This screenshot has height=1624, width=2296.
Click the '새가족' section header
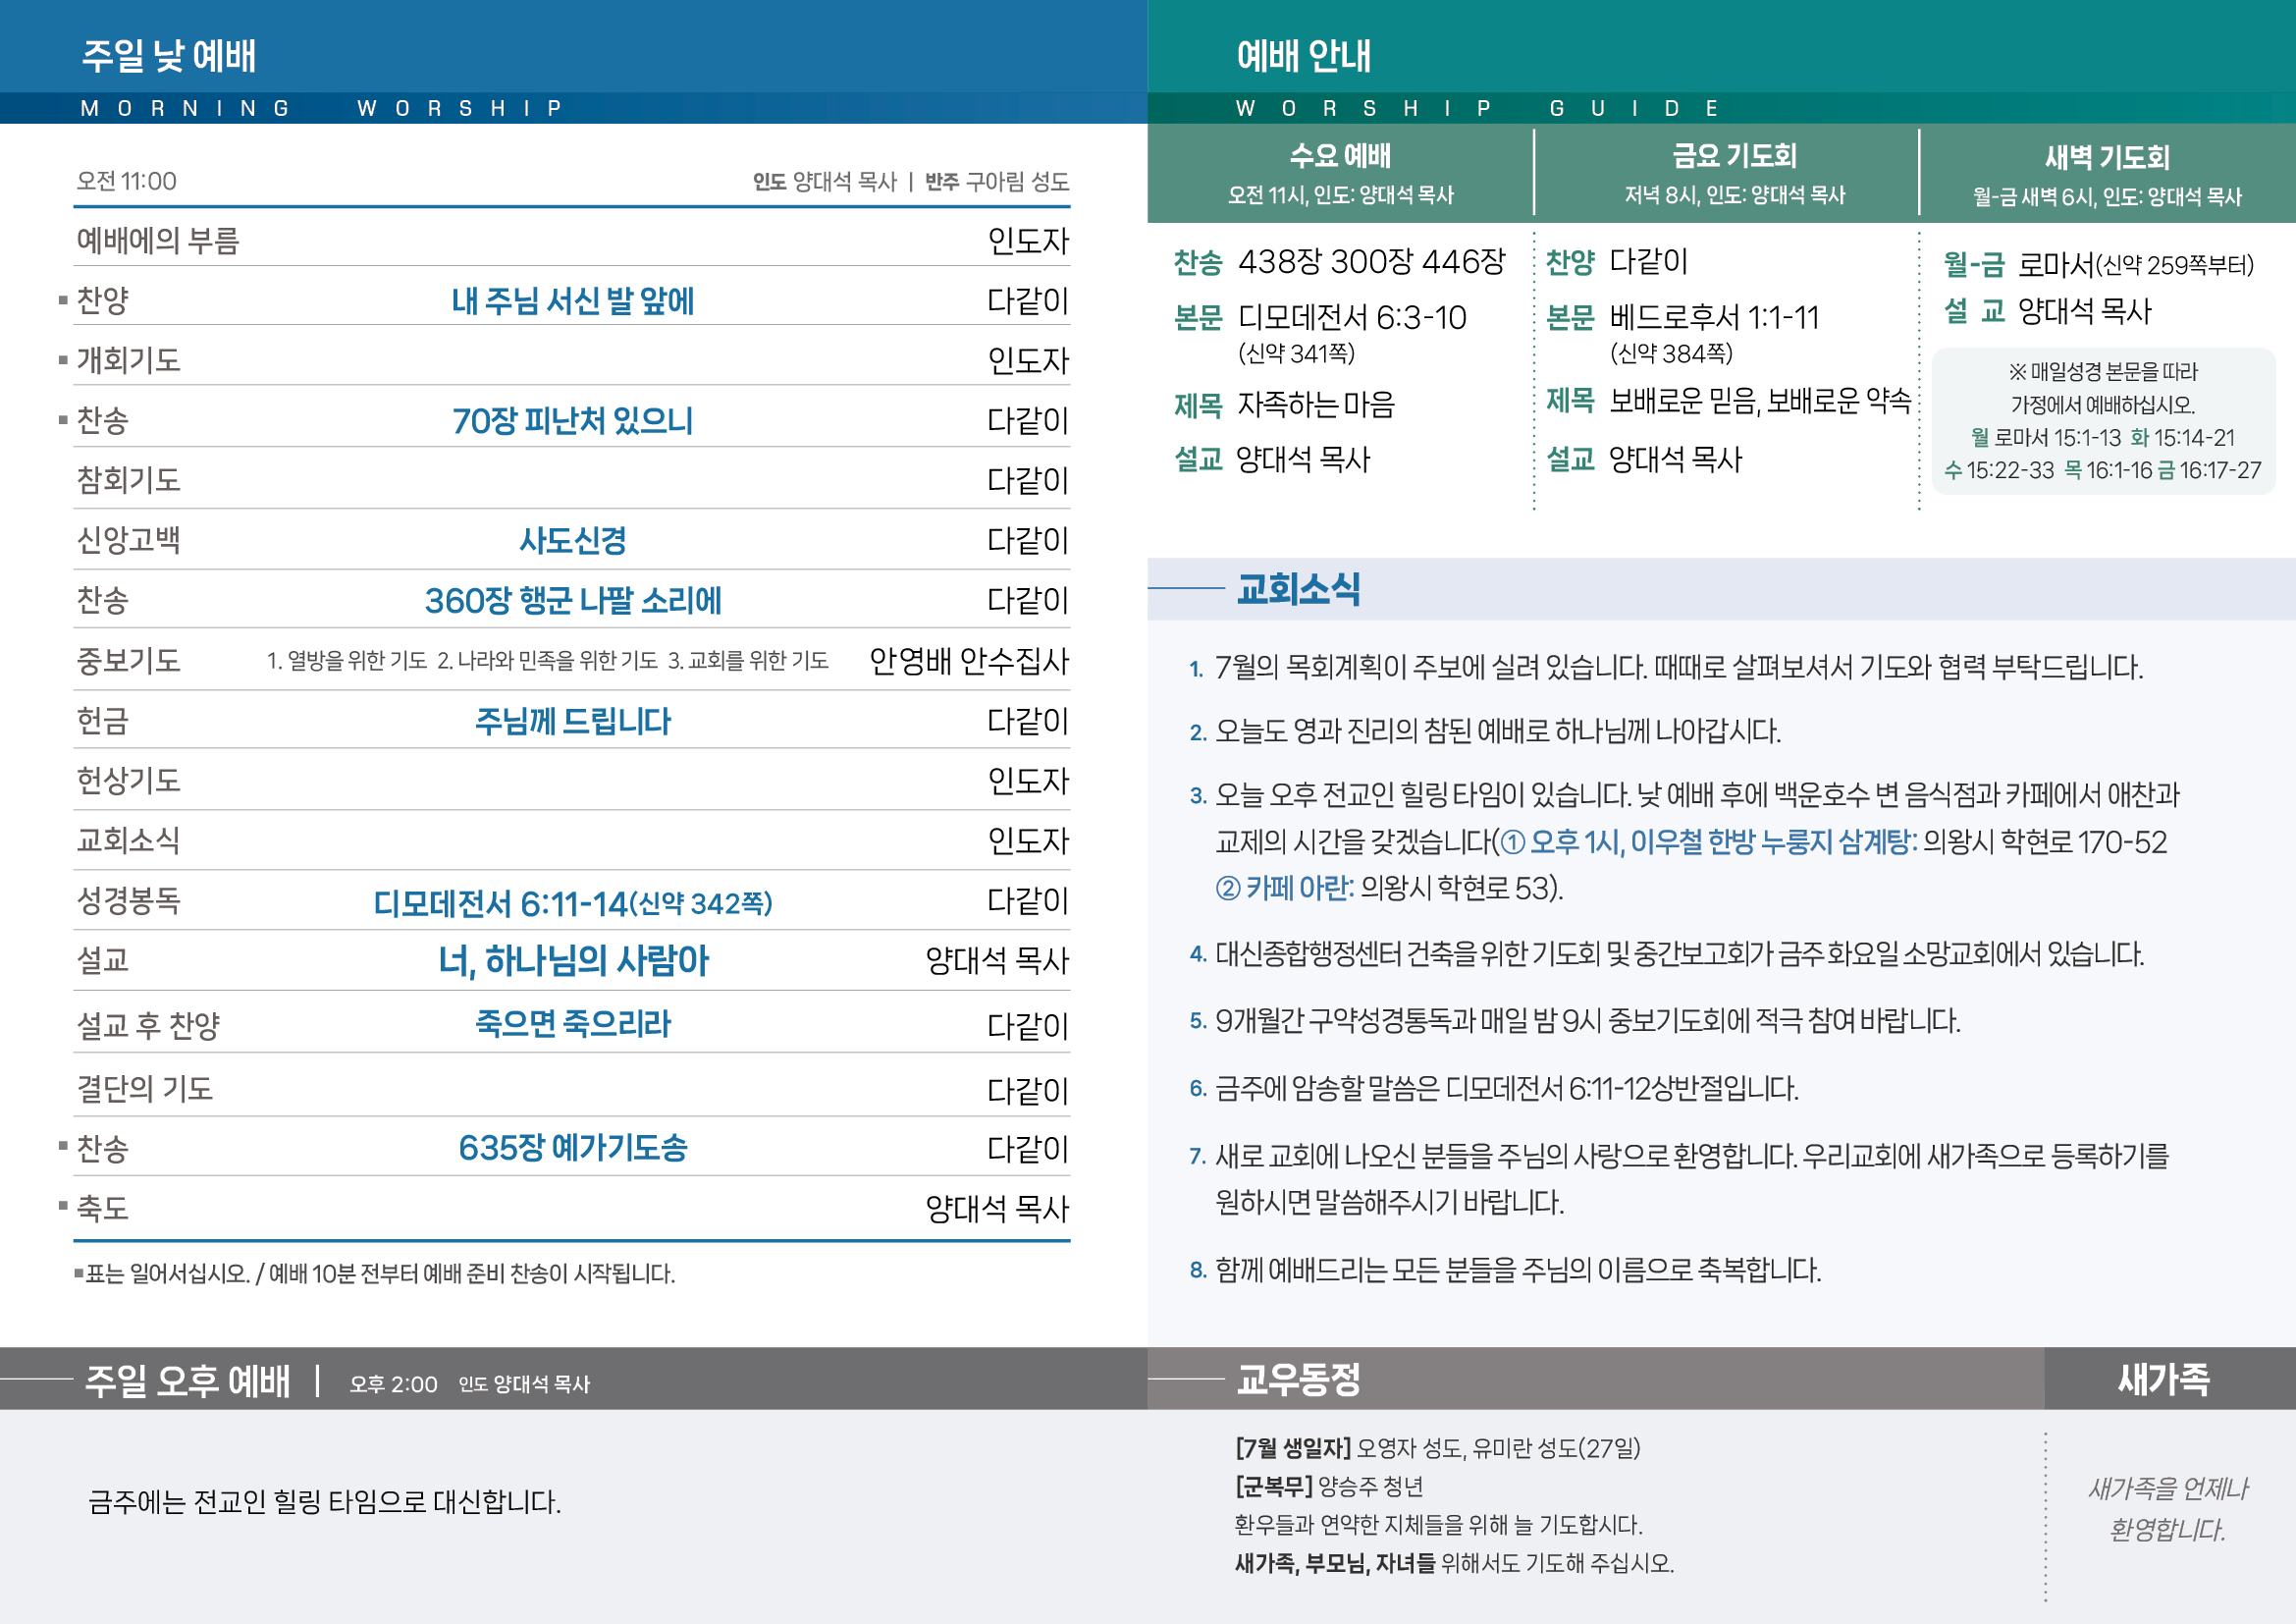[2164, 1379]
